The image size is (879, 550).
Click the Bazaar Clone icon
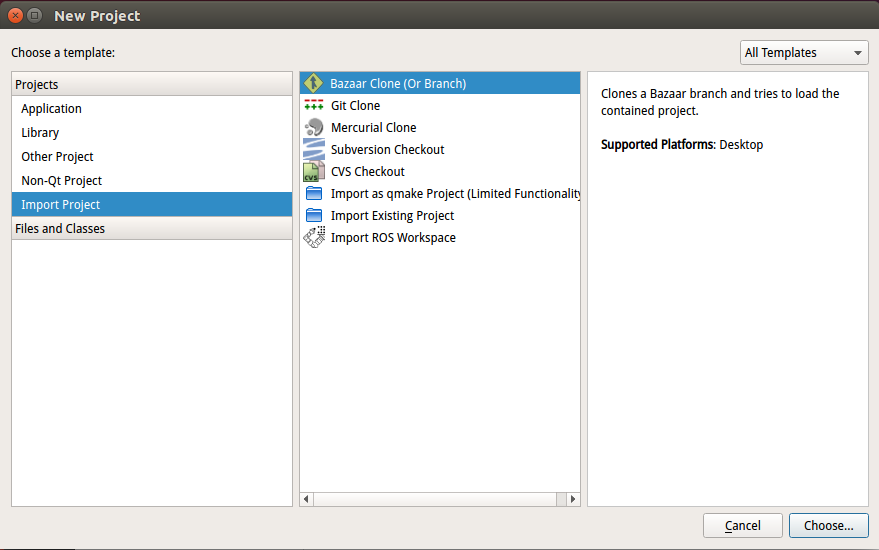click(x=313, y=83)
